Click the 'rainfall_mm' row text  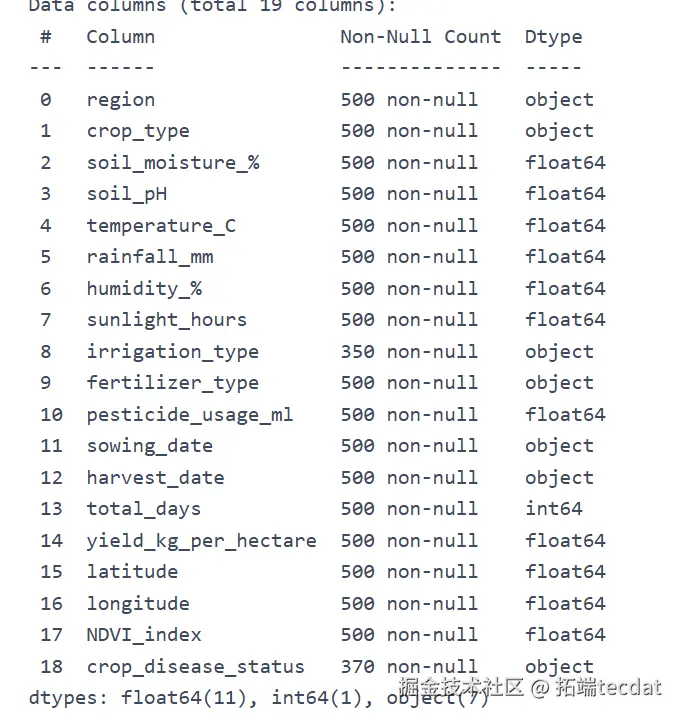(149, 257)
